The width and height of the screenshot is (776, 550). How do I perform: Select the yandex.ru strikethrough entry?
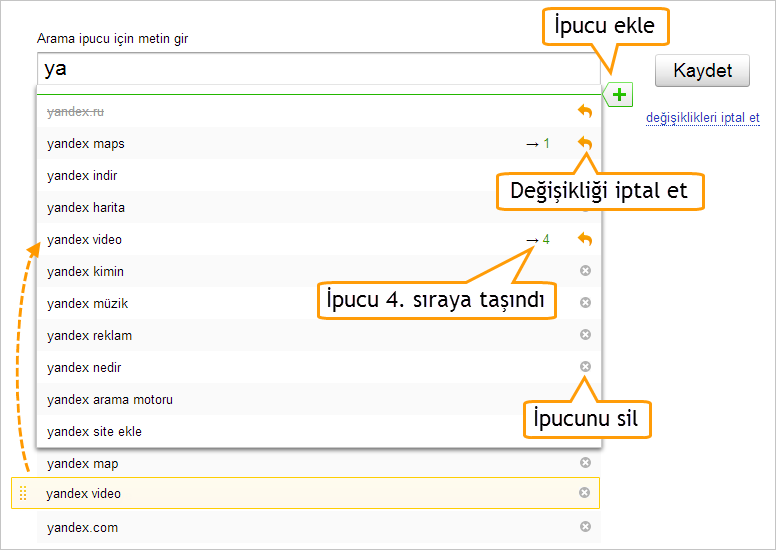75,112
